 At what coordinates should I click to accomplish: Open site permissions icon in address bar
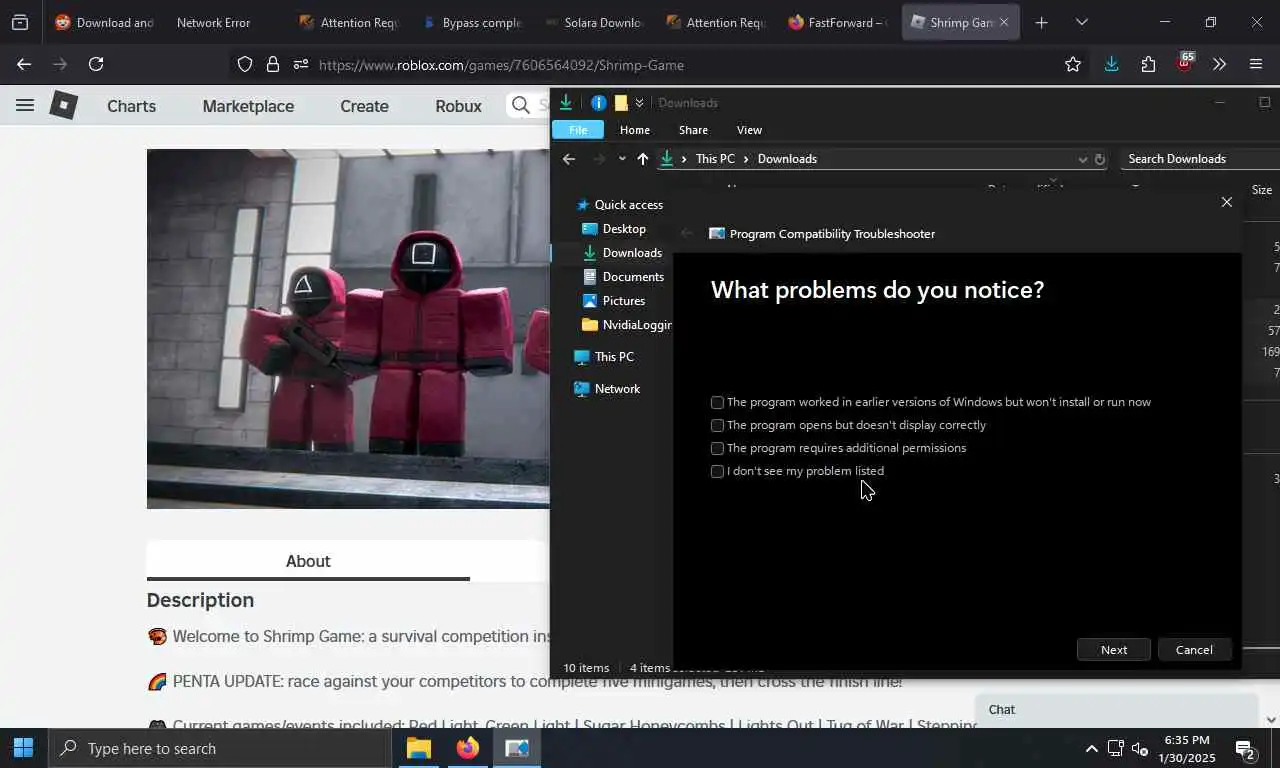click(x=301, y=64)
